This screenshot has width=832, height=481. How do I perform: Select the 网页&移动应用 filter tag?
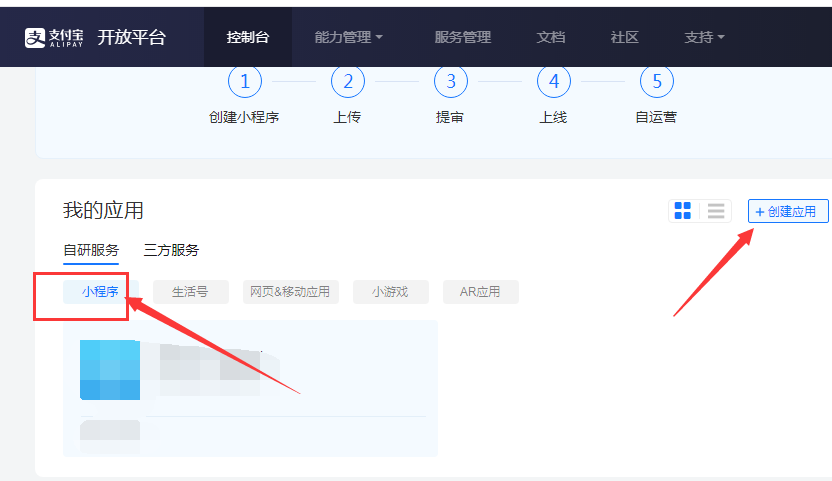[291, 292]
